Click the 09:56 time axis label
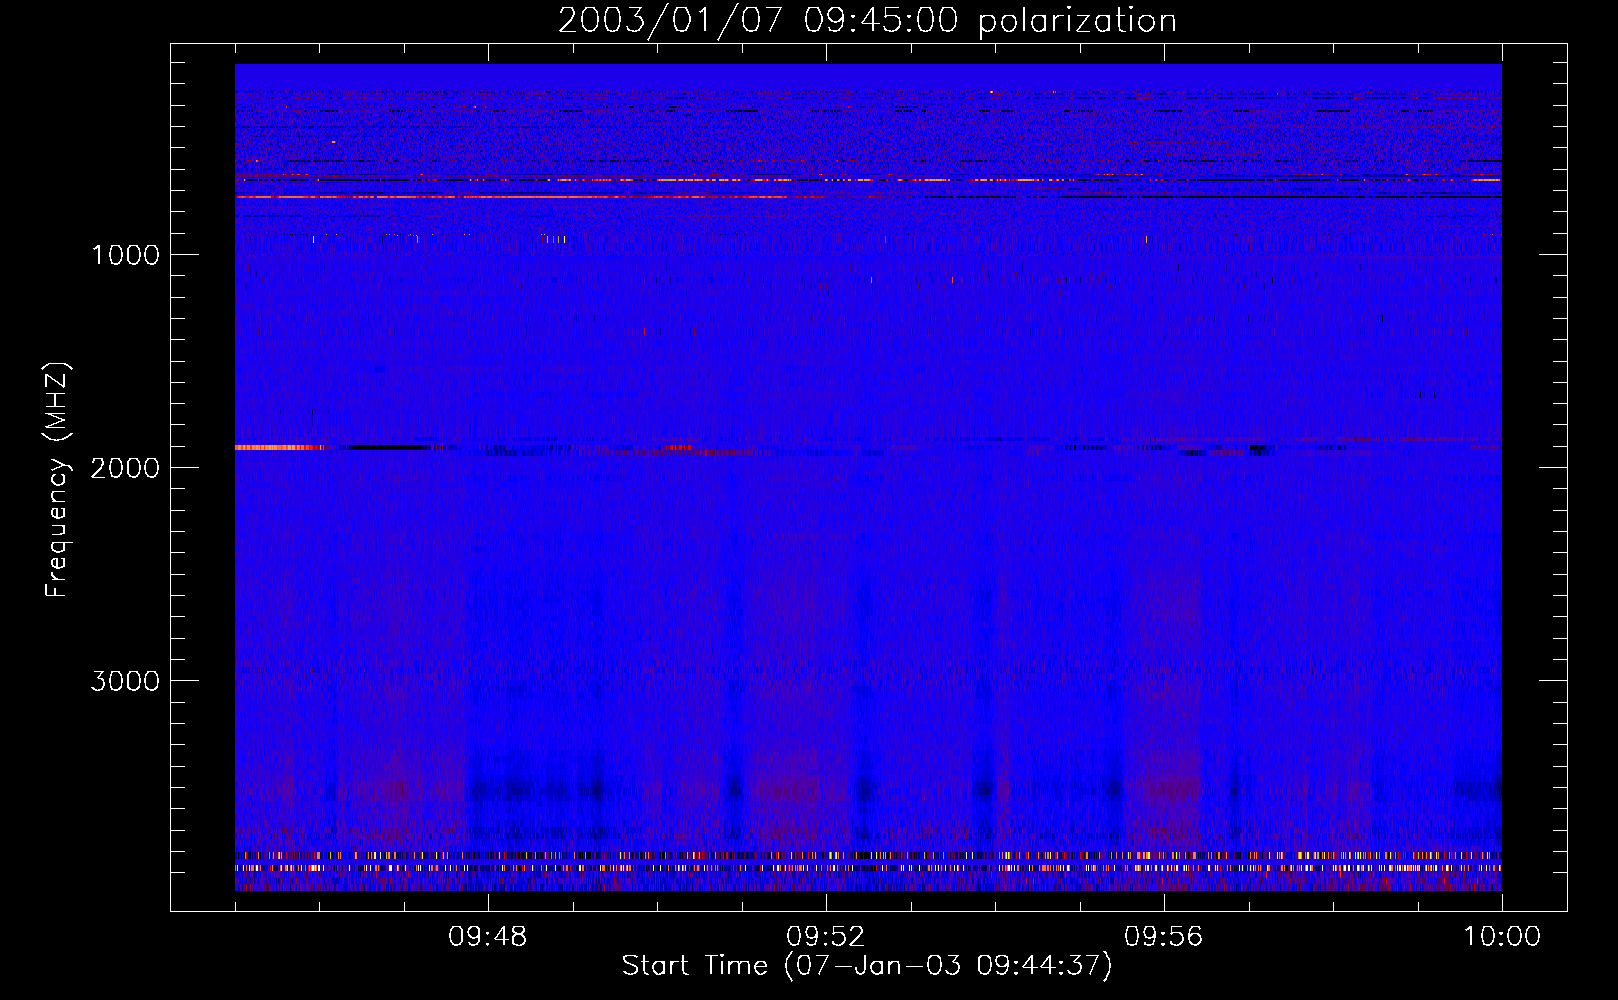The width and height of the screenshot is (1618, 1000). 1163,937
